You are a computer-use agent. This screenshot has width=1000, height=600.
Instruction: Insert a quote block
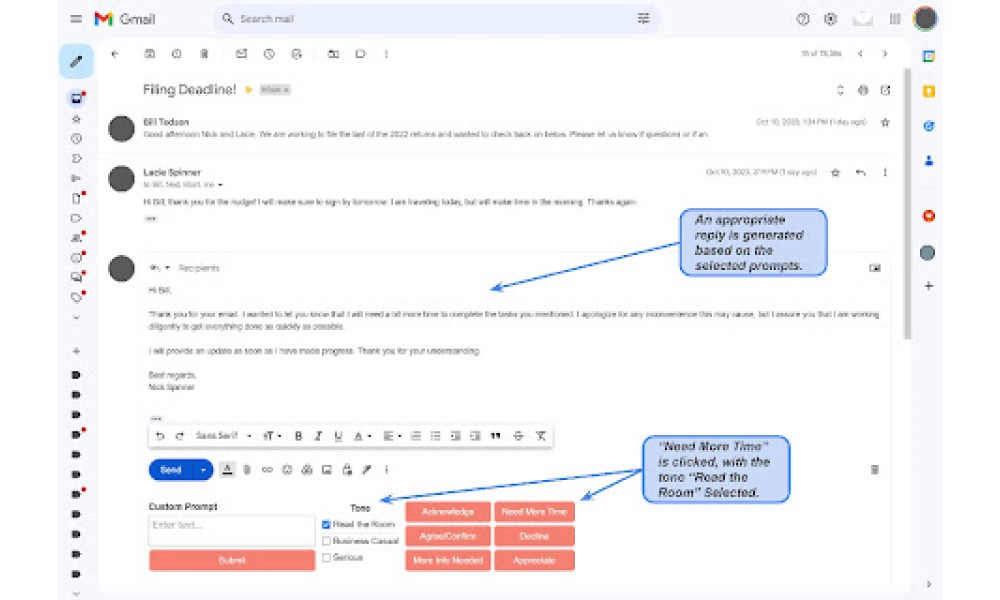coord(496,436)
